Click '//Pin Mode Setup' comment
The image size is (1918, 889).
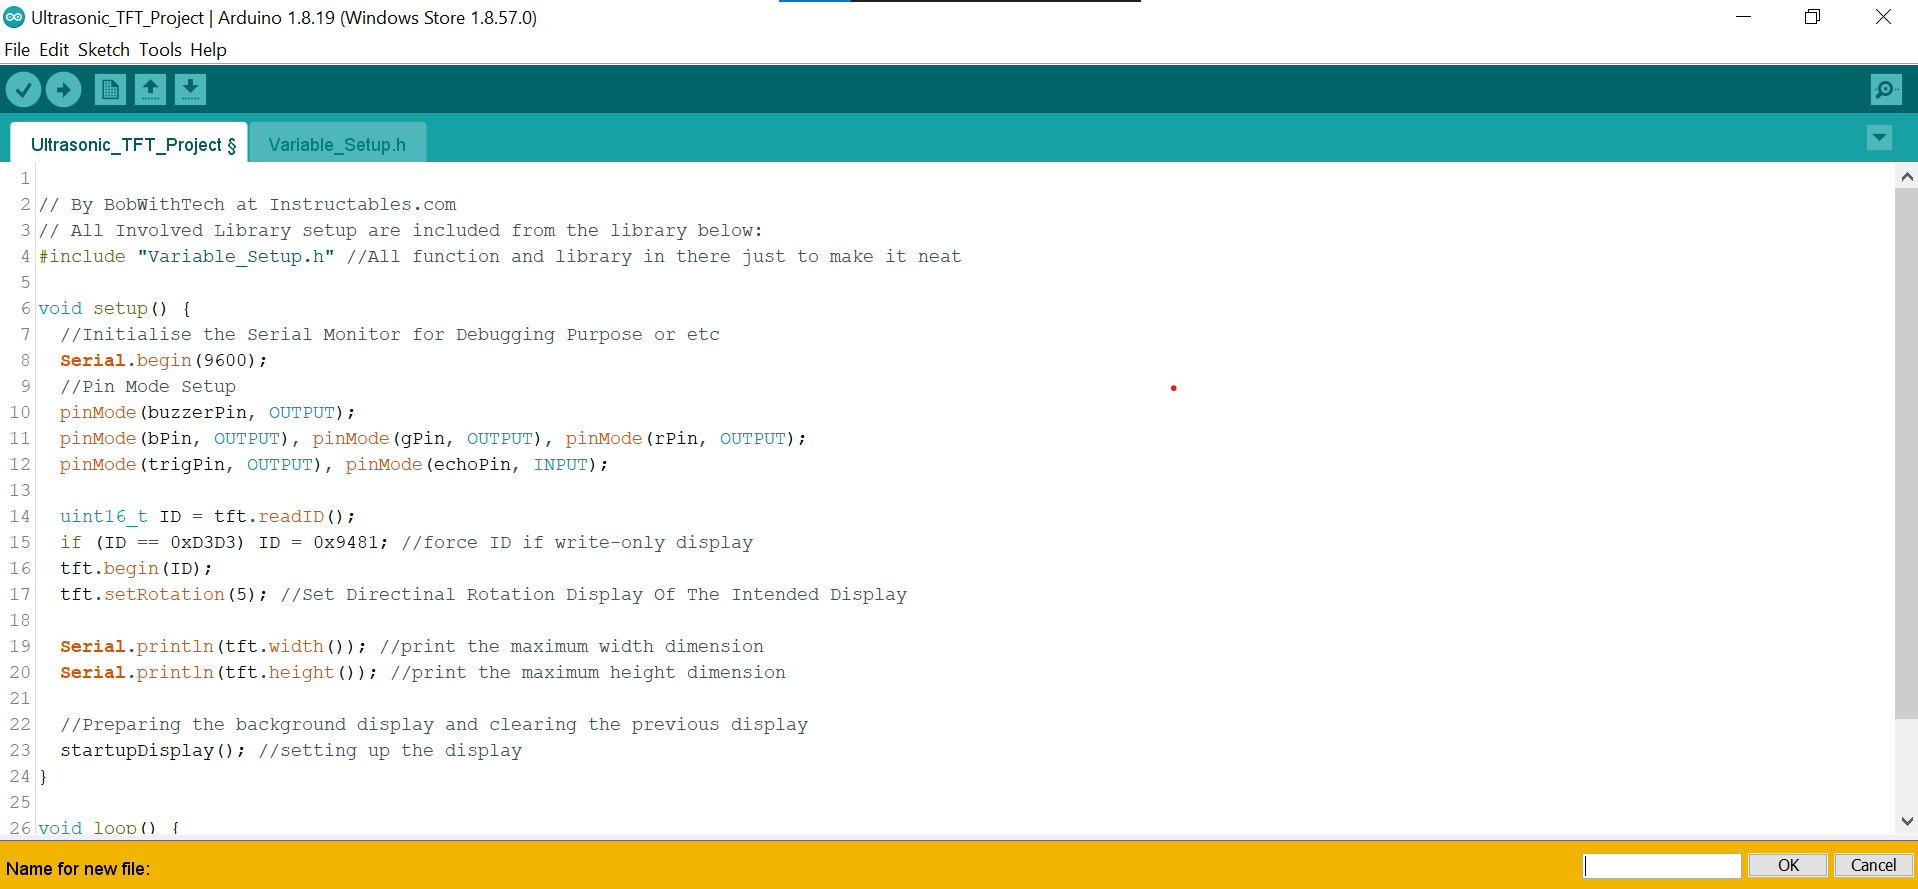point(148,387)
